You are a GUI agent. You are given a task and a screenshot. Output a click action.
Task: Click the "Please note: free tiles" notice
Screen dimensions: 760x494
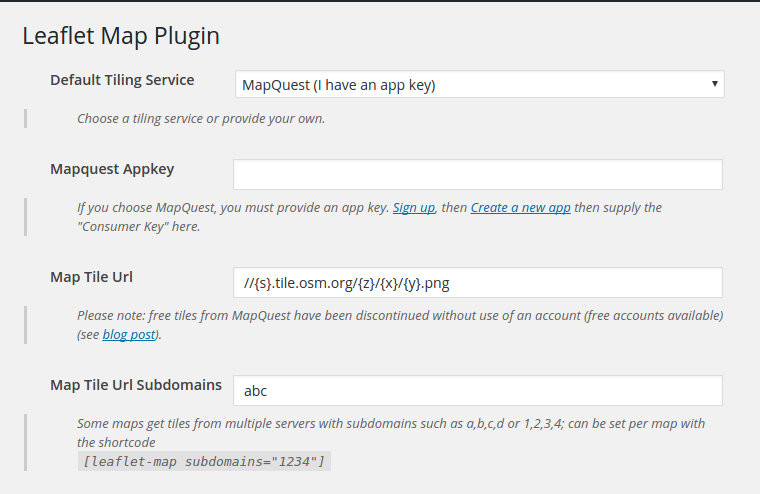click(300, 316)
